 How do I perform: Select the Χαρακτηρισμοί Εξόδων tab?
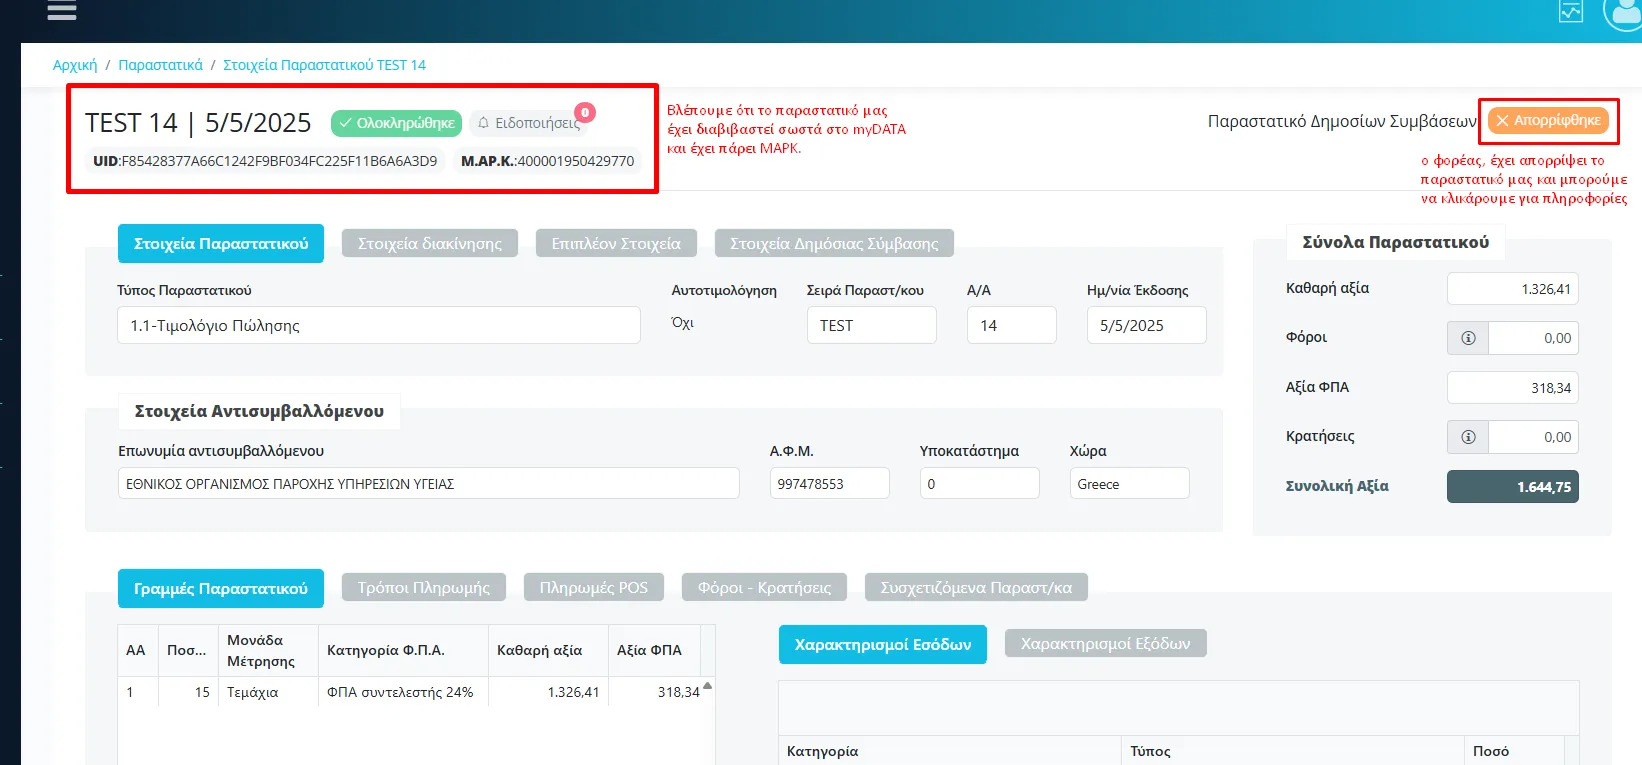[x=1105, y=644]
